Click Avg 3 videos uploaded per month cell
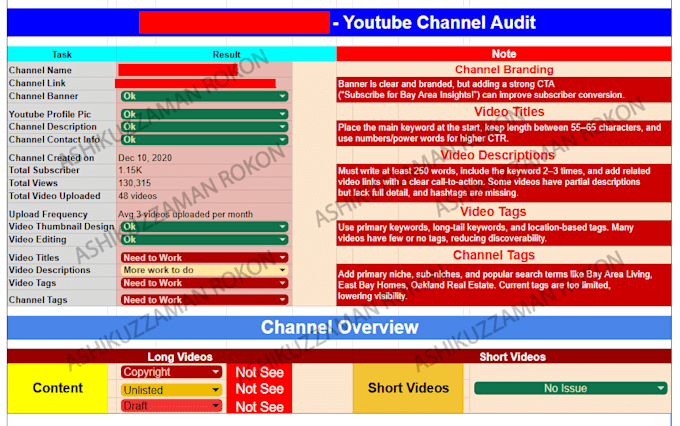The image size is (680, 426). coord(204,214)
